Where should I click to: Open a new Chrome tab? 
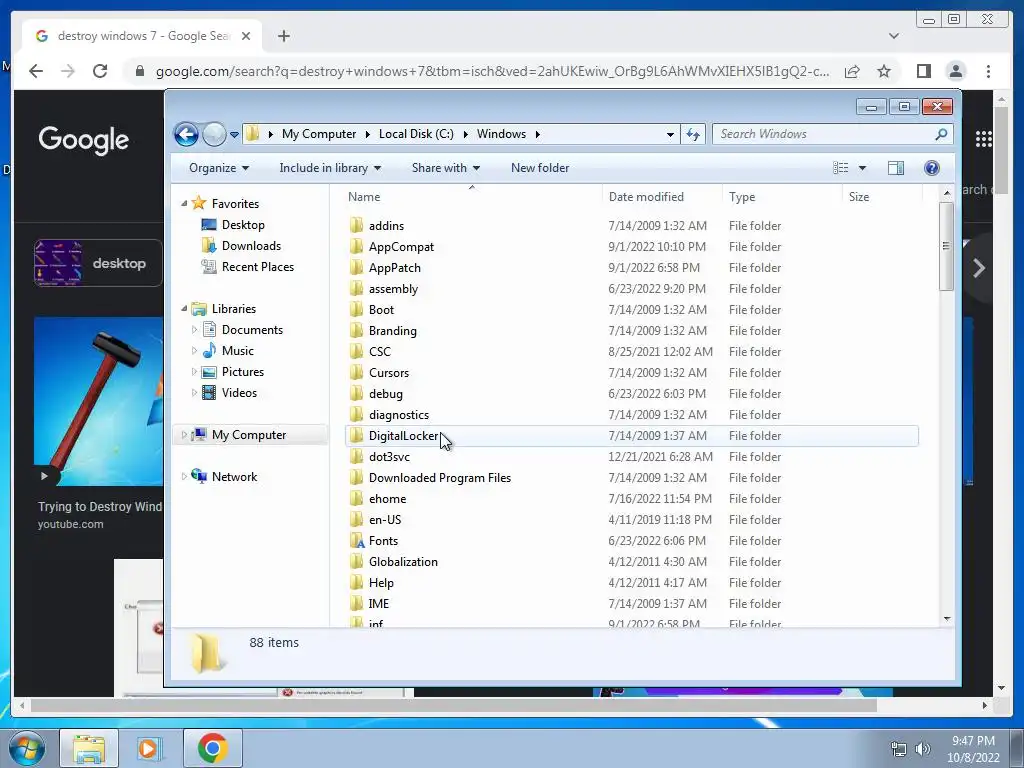(283, 36)
